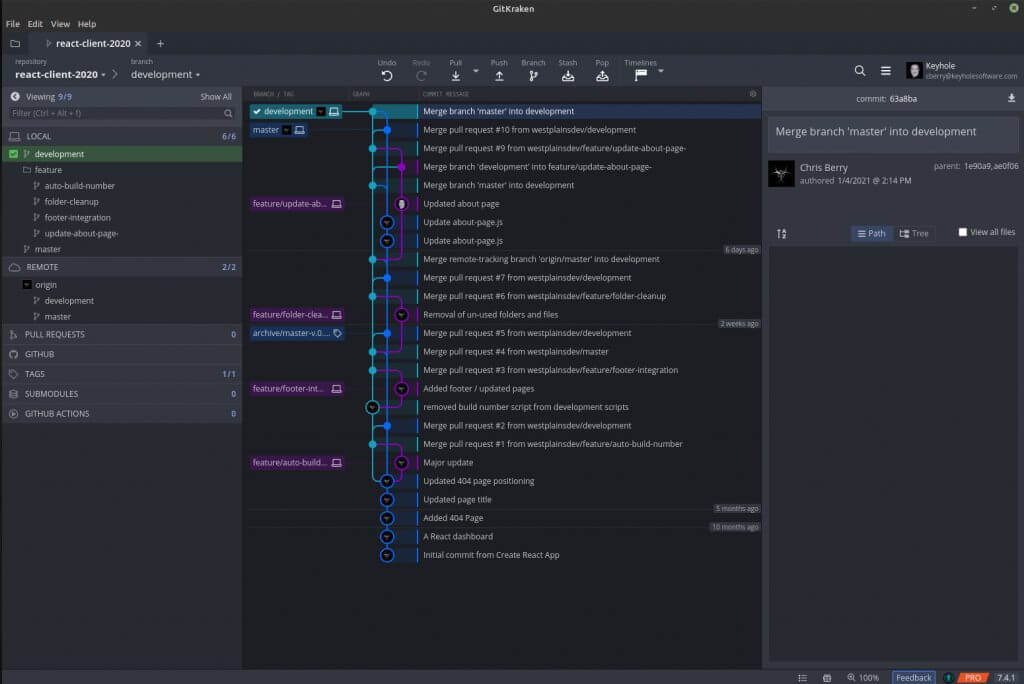Click the archive/master tag icon
This screenshot has width=1024, height=684.
click(338, 333)
